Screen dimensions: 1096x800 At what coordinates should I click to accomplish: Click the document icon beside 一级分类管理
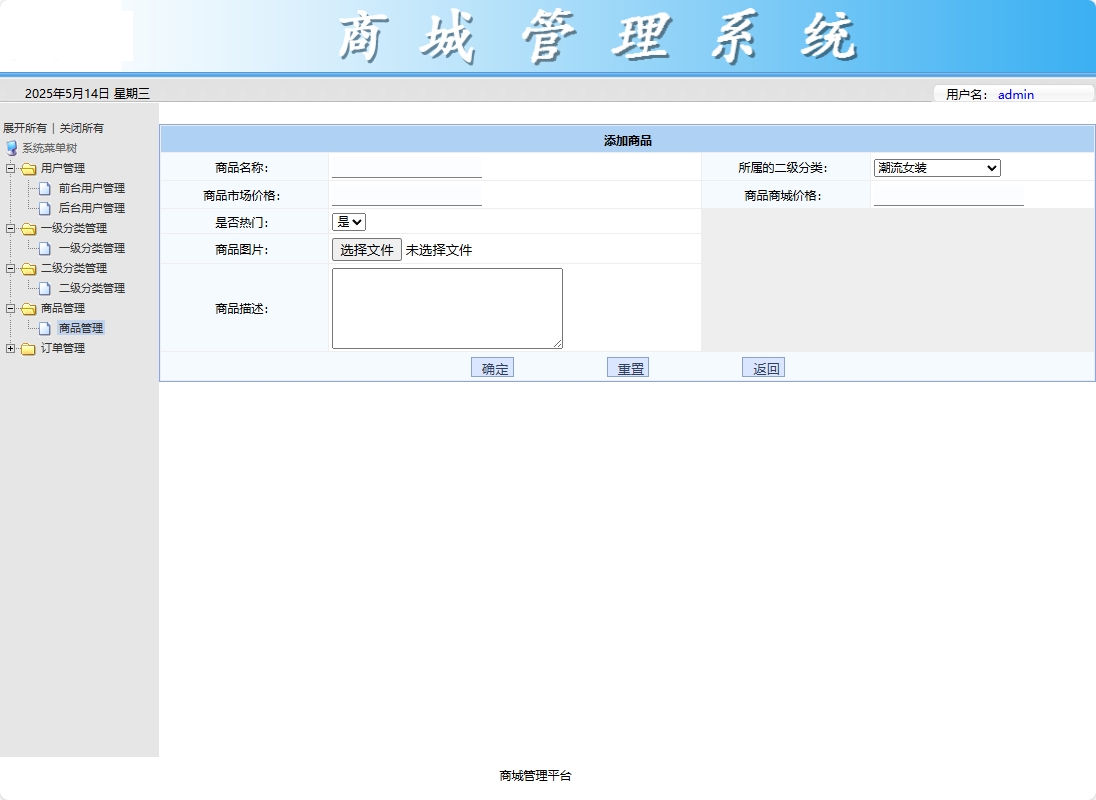coord(44,248)
